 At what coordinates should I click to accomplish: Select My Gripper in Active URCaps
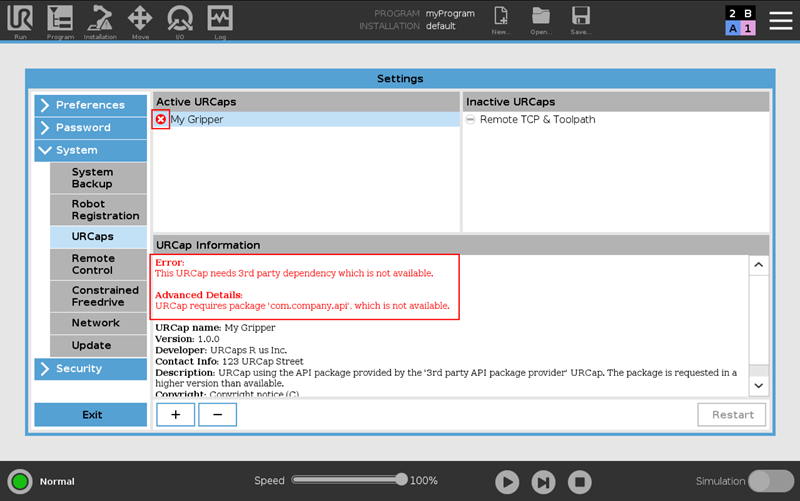[197, 119]
